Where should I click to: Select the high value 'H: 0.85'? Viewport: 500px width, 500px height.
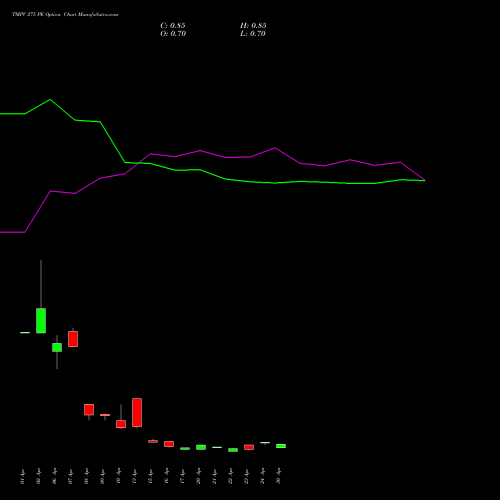[253, 26]
